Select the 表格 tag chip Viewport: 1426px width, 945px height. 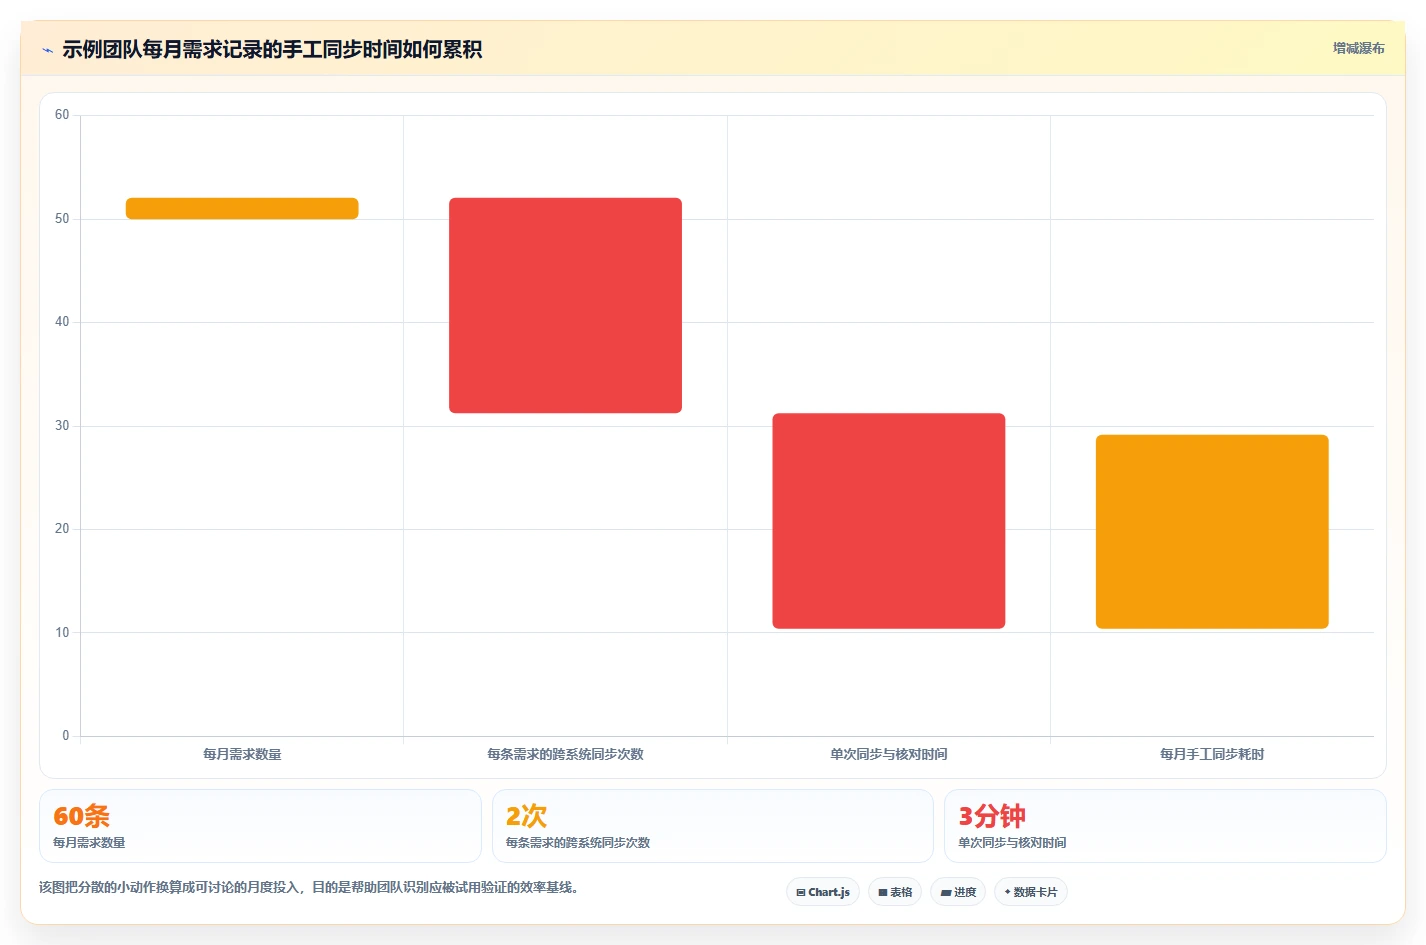(x=895, y=892)
